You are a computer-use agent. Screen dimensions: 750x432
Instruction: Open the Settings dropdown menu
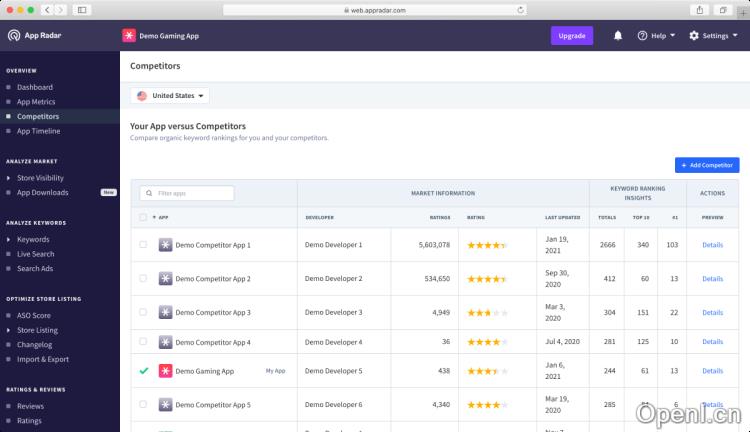click(714, 35)
